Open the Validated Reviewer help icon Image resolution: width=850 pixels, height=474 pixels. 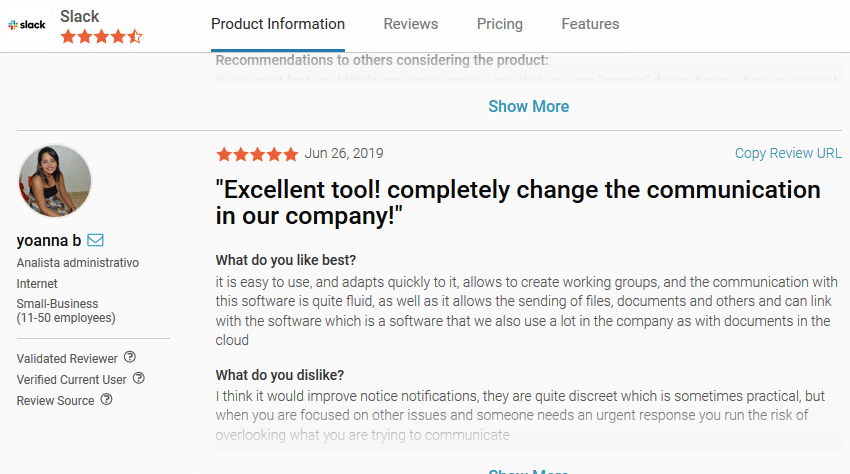coord(130,358)
